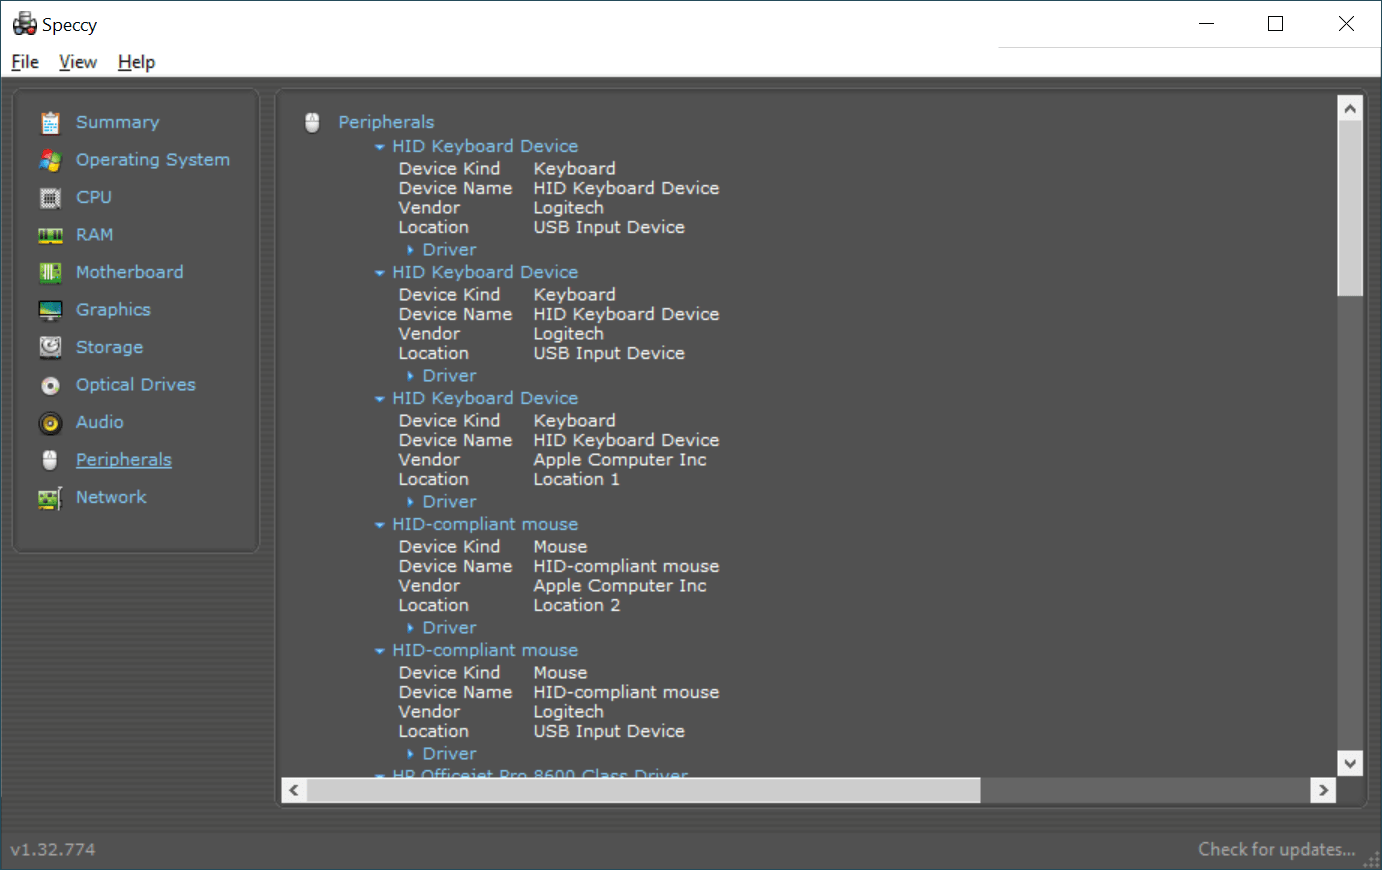The height and width of the screenshot is (870, 1382).
Task: Click 'Apple Computer Inc' vendor of the keyboard
Action: coord(620,460)
